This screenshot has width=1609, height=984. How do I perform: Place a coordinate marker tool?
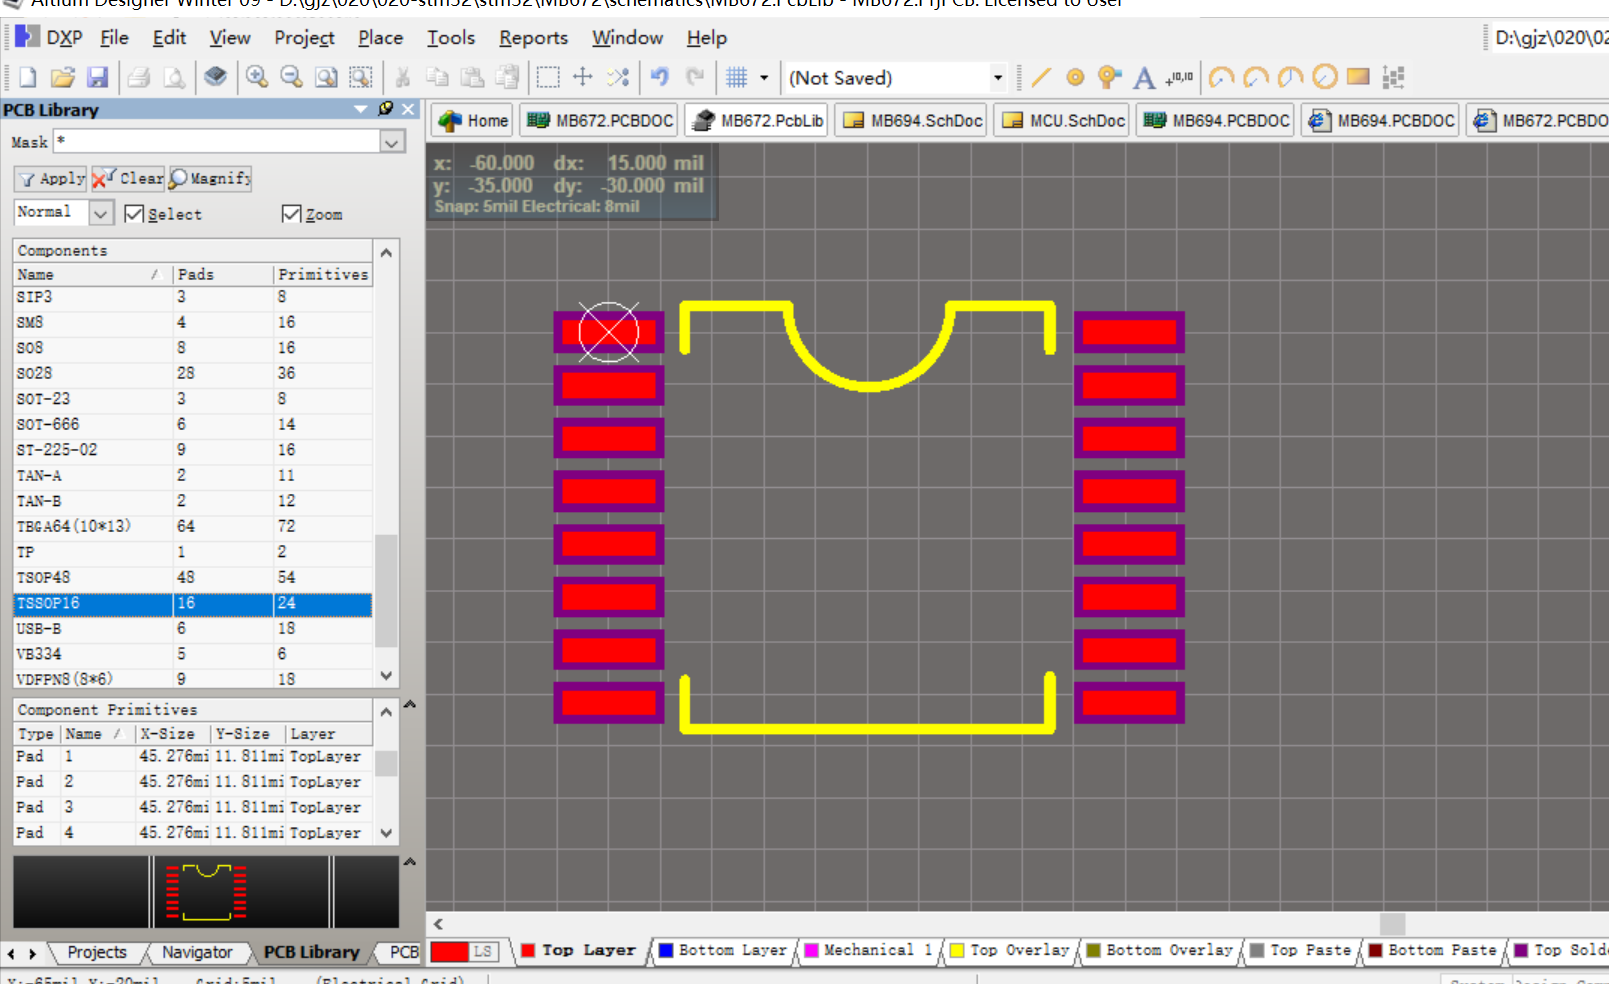(1180, 77)
